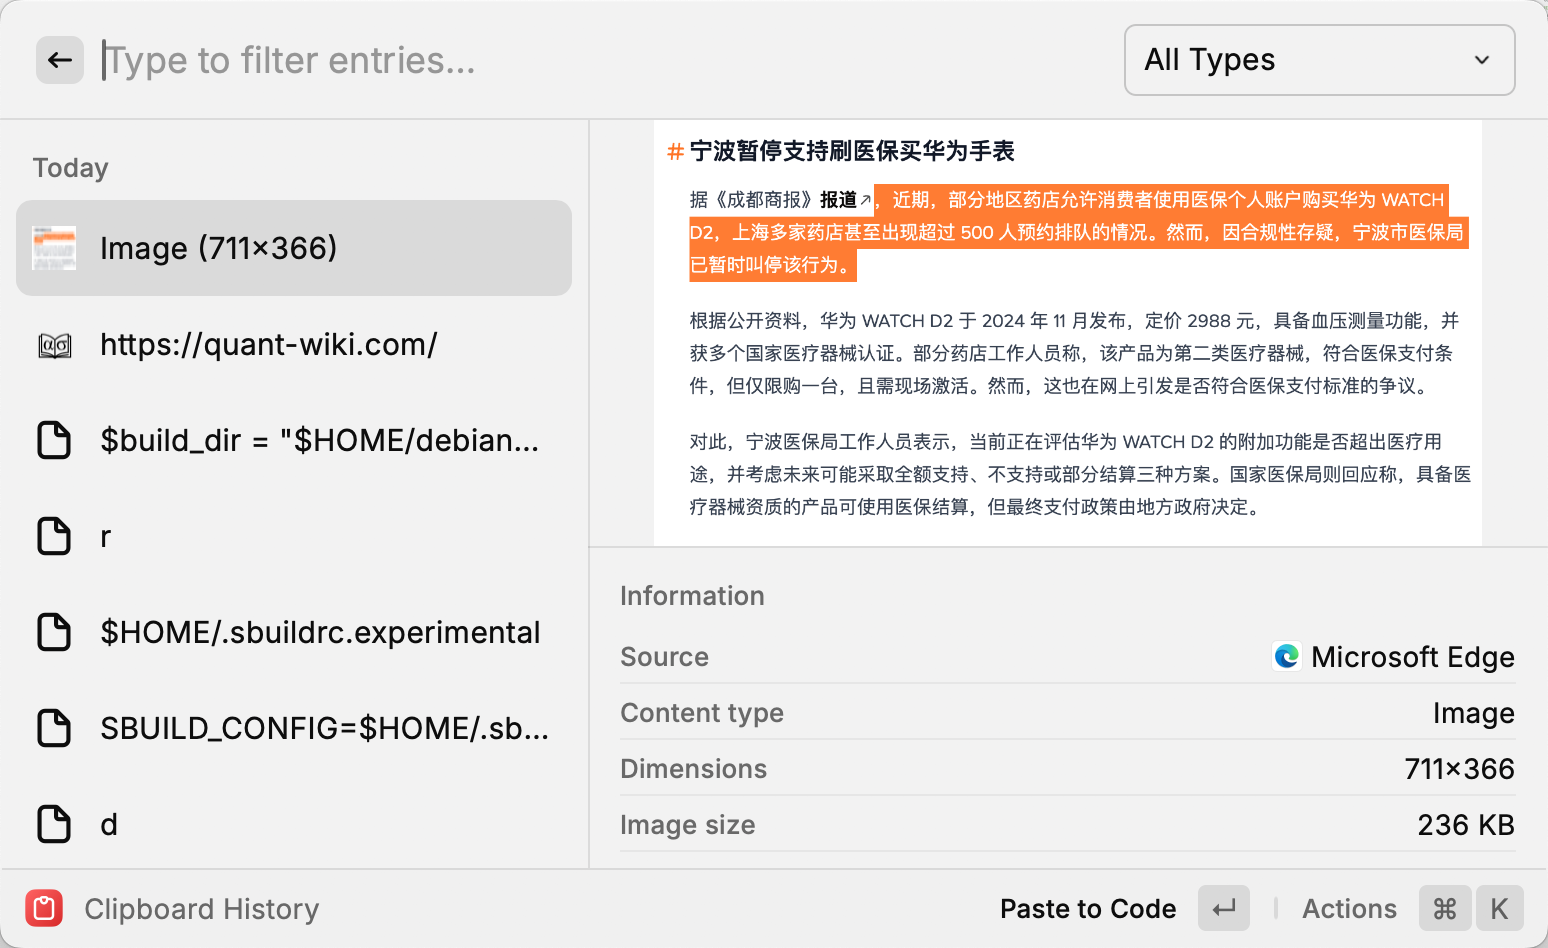Click the Microsoft Edge icon in the Source row
This screenshot has width=1548, height=948.
click(x=1286, y=656)
